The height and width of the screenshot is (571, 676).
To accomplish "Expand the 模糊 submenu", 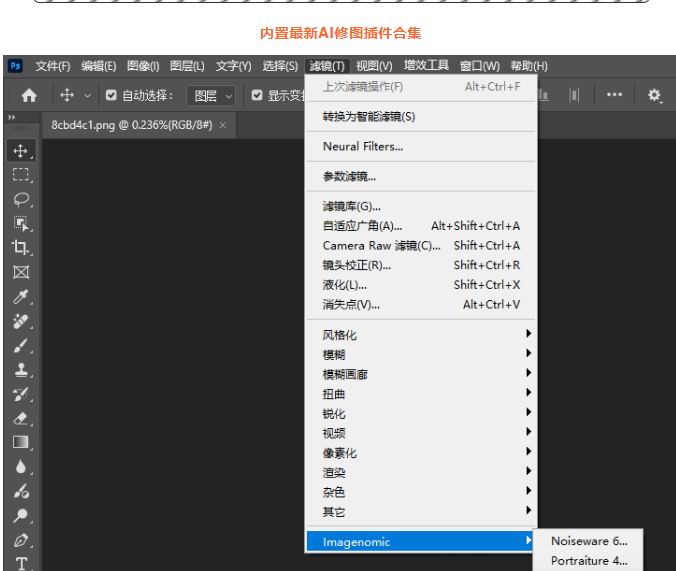I will pos(421,355).
